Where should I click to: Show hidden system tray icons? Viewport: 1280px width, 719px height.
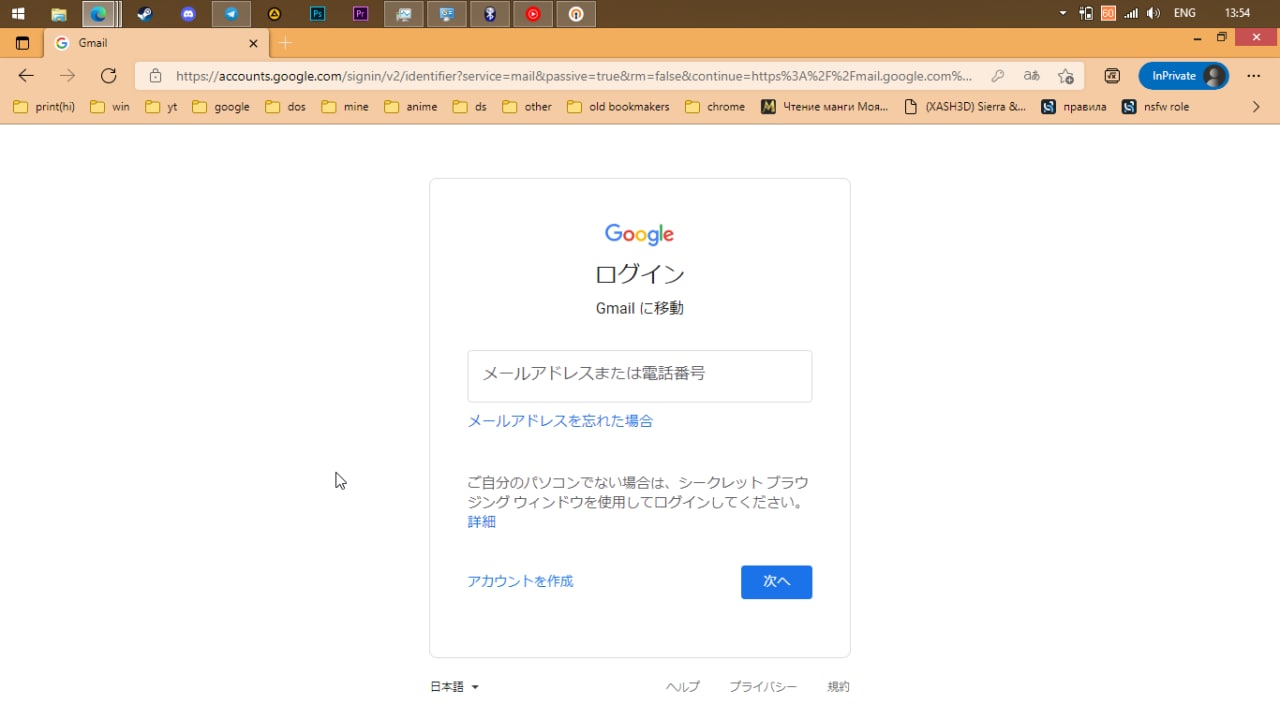click(x=1063, y=14)
